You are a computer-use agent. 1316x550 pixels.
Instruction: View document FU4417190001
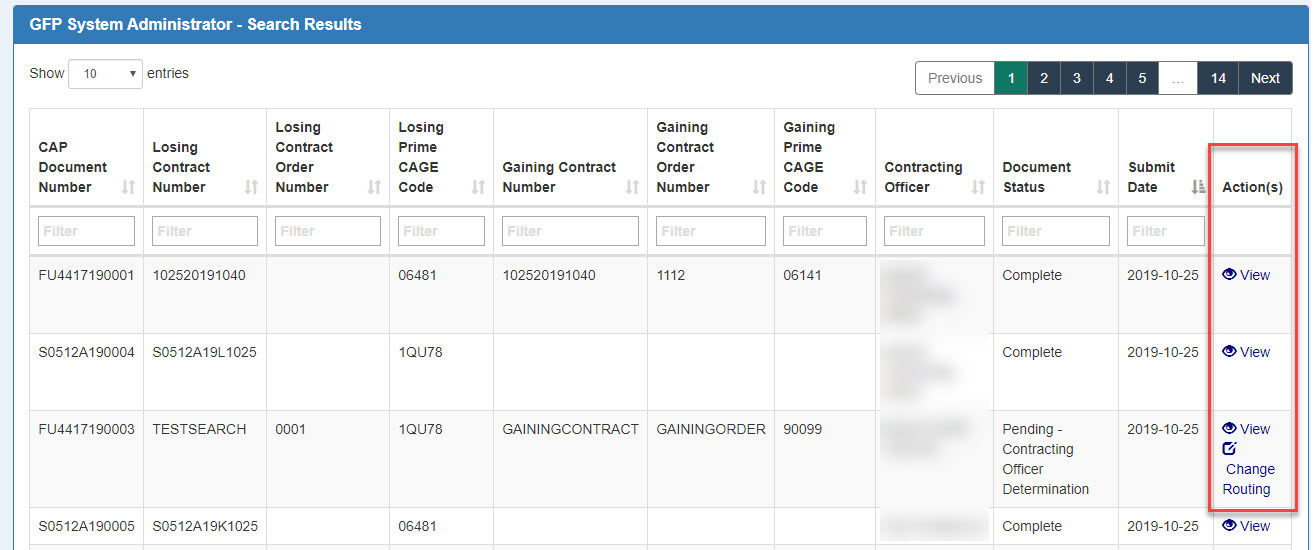pos(1246,275)
